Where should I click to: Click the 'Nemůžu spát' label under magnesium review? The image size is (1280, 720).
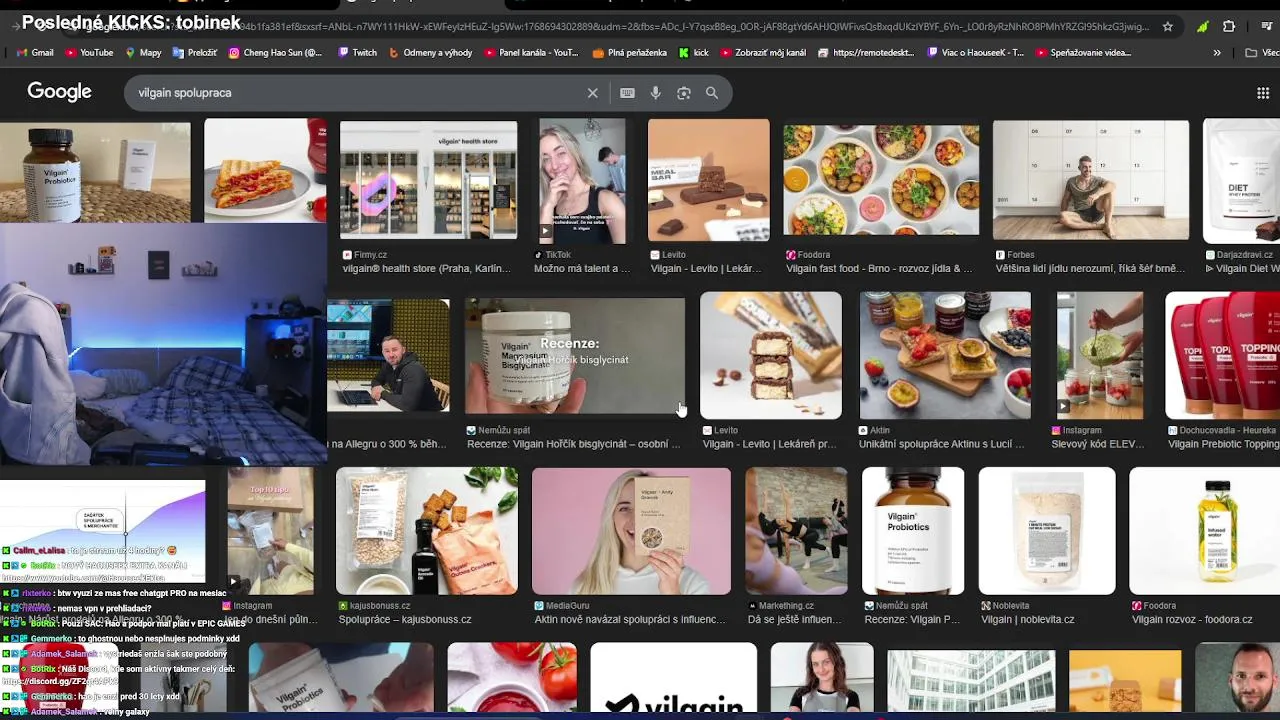coord(504,430)
